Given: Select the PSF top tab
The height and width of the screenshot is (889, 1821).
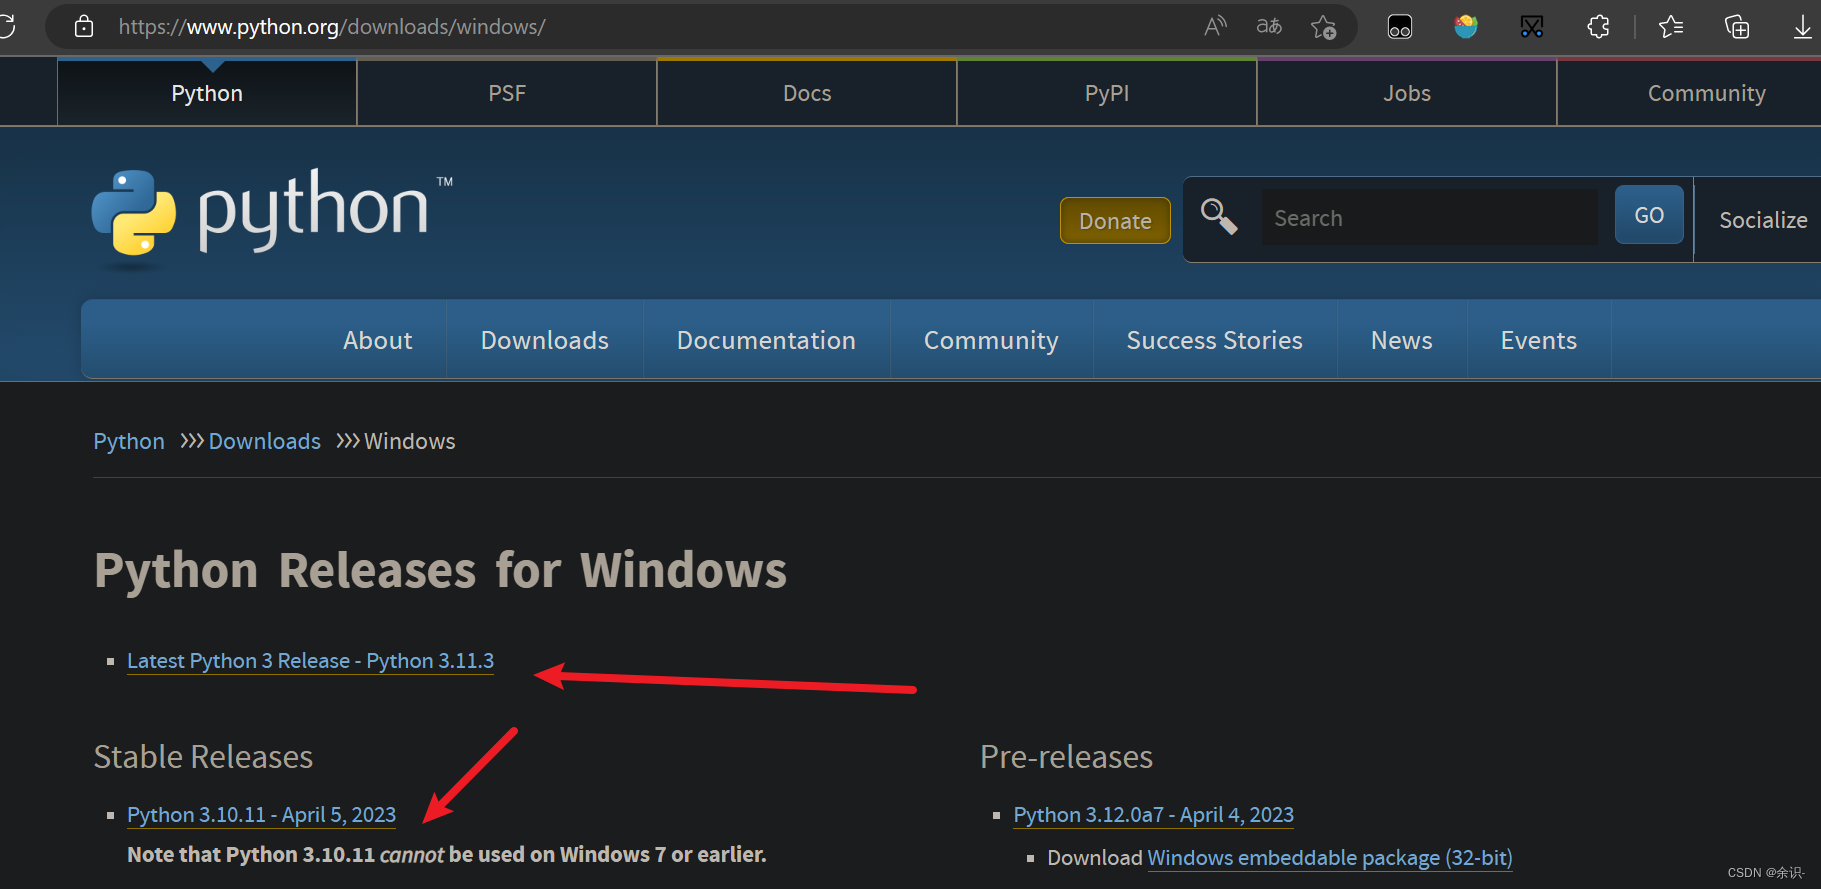Looking at the screenshot, I should click(507, 93).
